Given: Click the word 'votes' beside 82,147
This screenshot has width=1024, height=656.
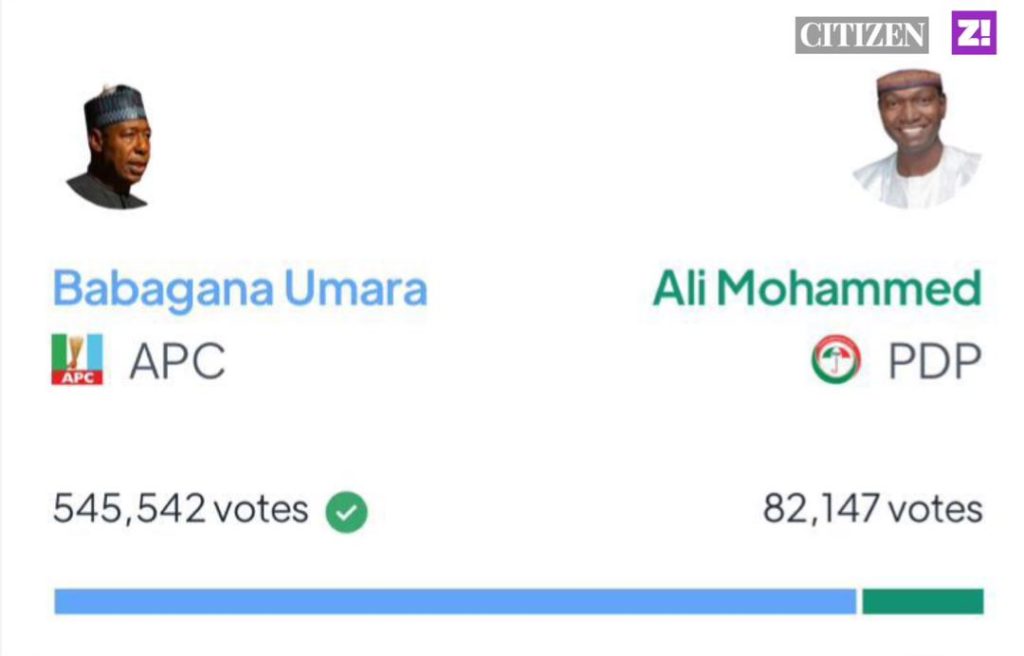Looking at the screenshot, I should 936,509.
